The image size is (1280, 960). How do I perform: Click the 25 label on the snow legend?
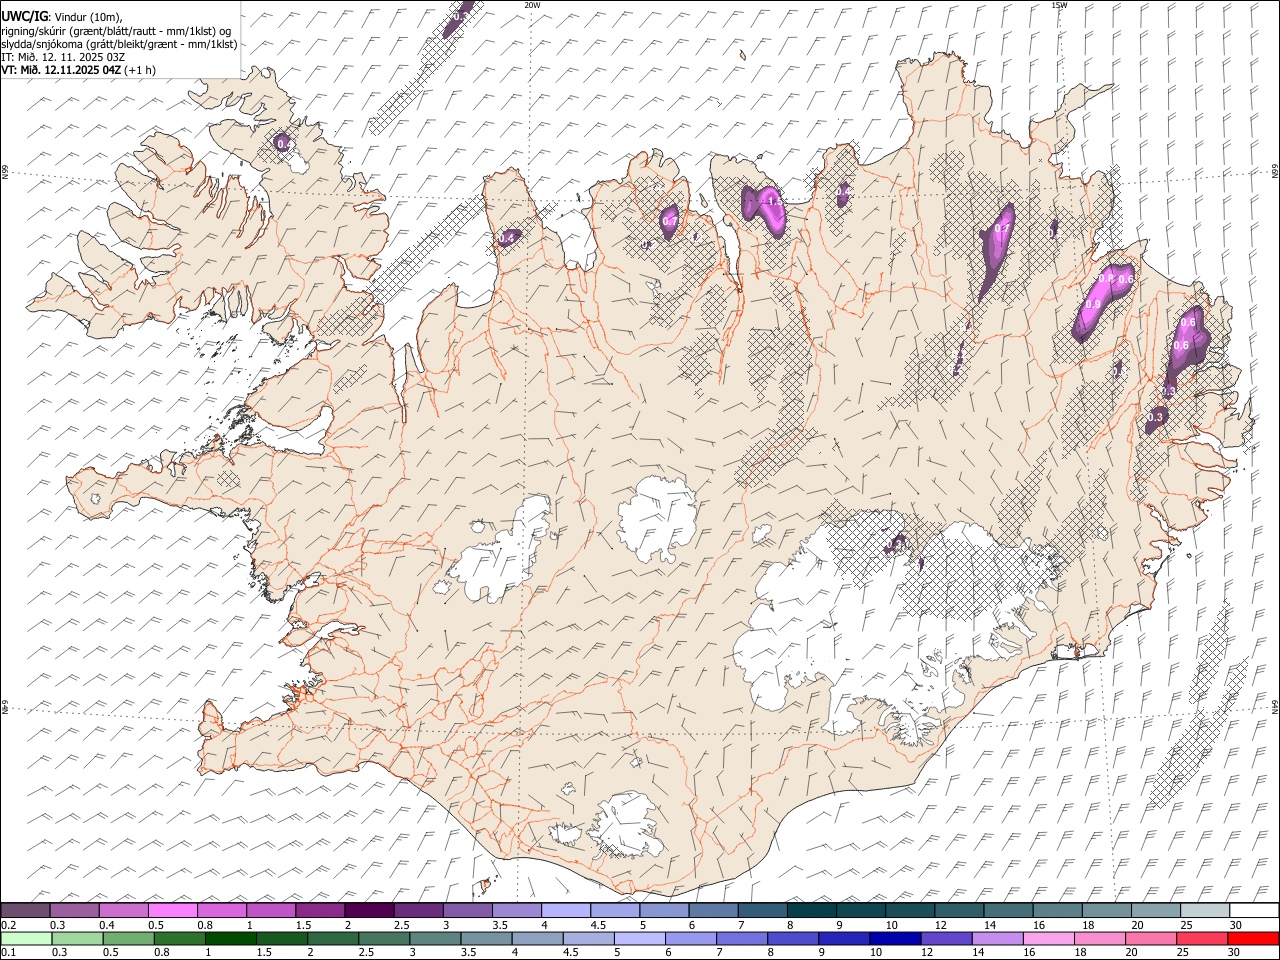pyautogui.click(x=1184, y=925)
